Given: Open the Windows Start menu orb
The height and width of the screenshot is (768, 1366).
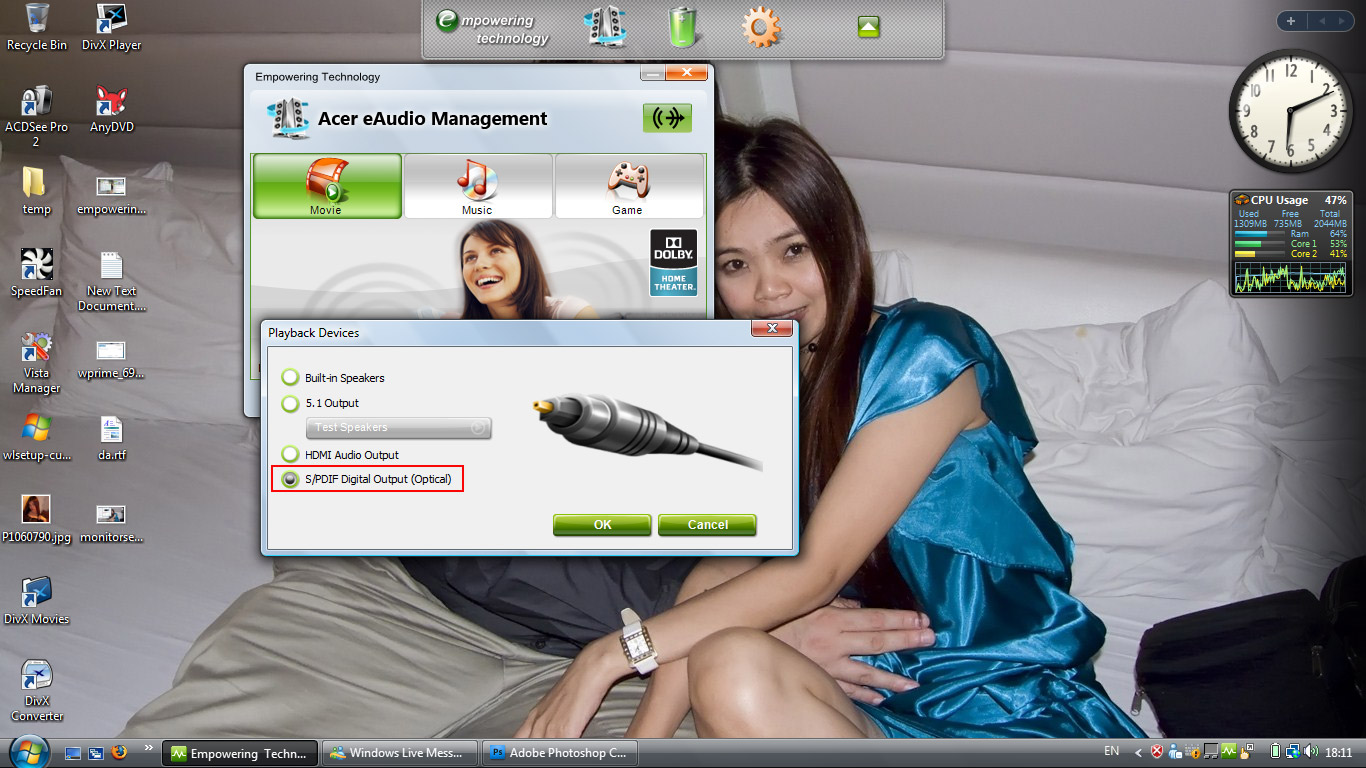Looking at the screenshot, I should (28, 752).
